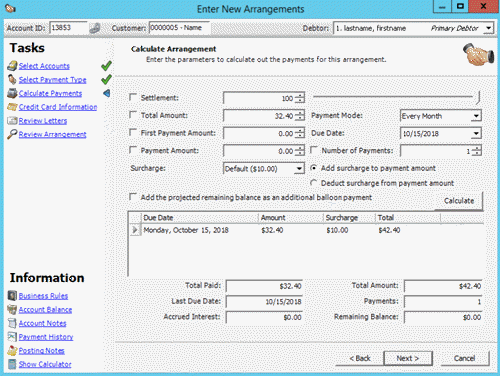View the Payment History link
This screenshot has height=376, width=500.
46,337
